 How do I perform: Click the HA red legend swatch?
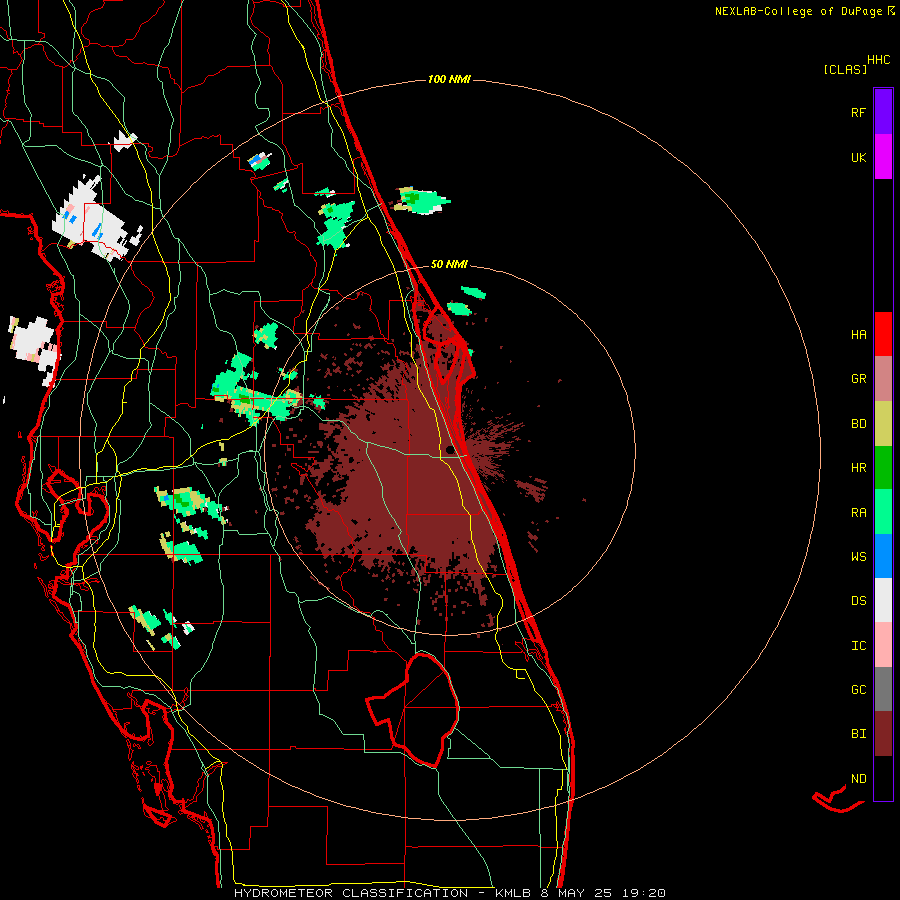[883, 334]
